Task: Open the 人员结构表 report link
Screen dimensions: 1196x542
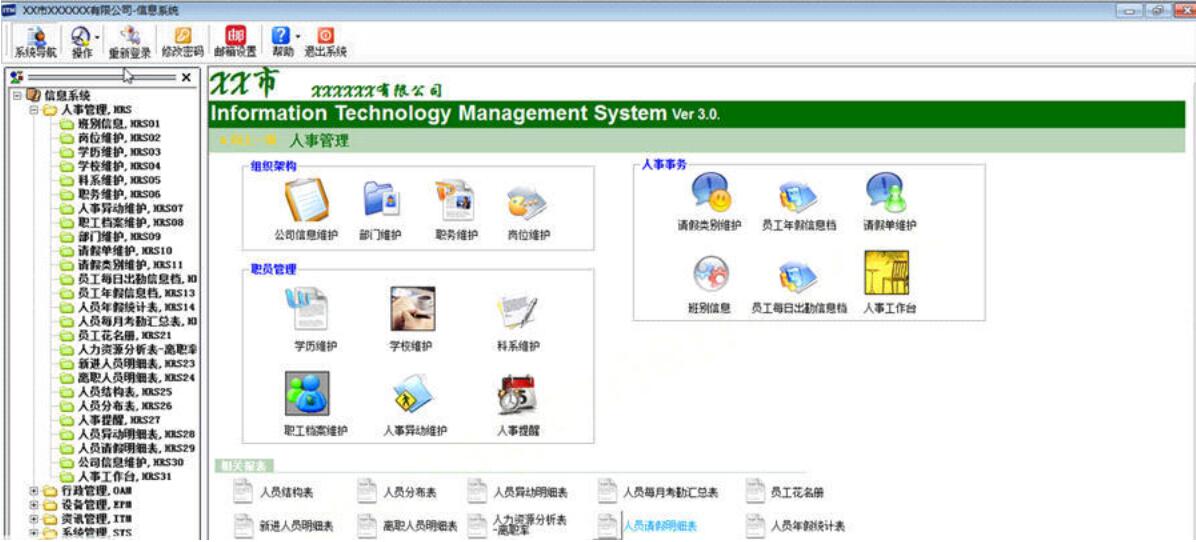Action: tap(286, 492)
